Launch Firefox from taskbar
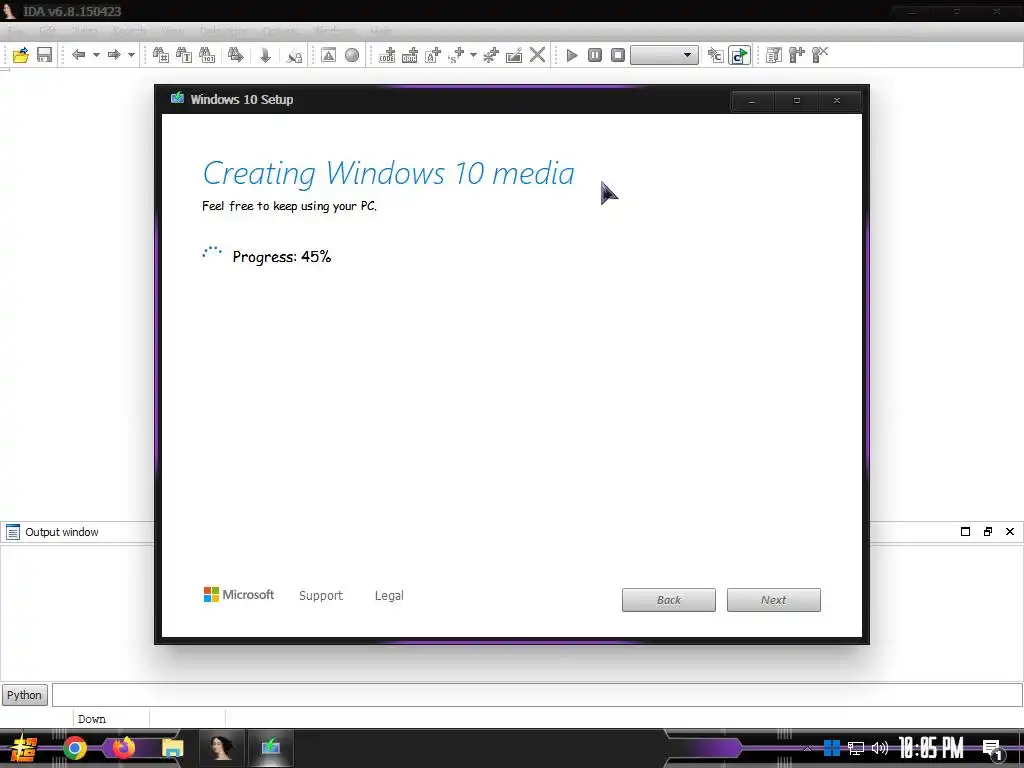The height and width of the screenshot is (768, 1024). 123,748
